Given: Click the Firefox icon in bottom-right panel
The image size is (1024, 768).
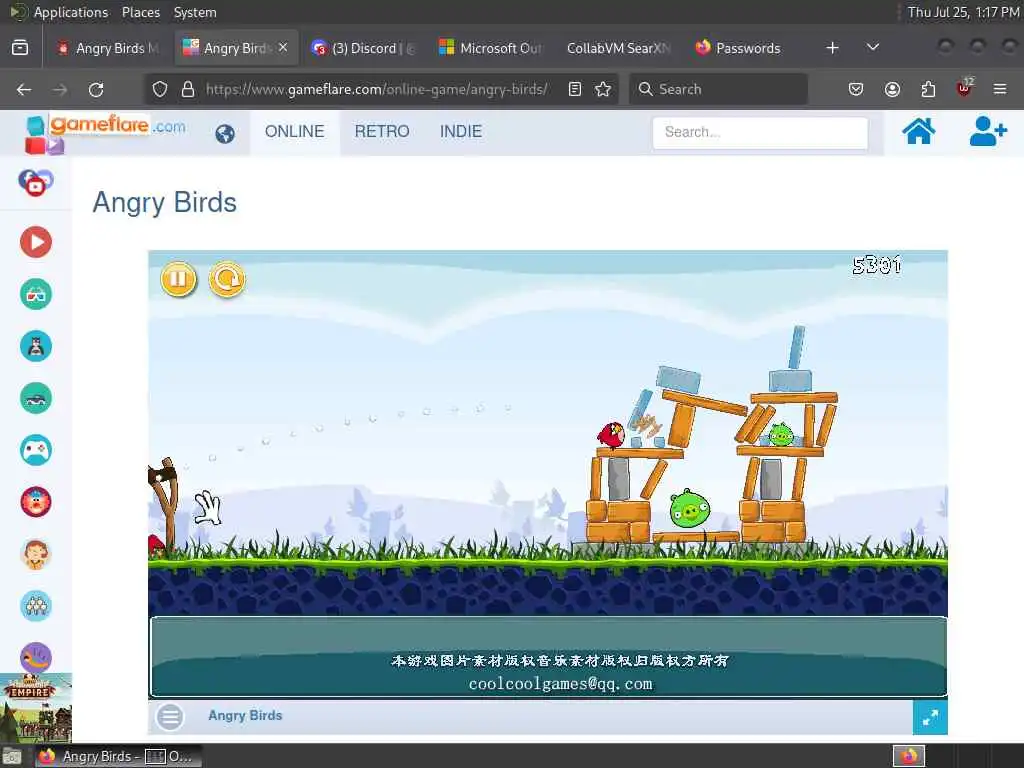Looking at the screenshot, I should point(909,757).
